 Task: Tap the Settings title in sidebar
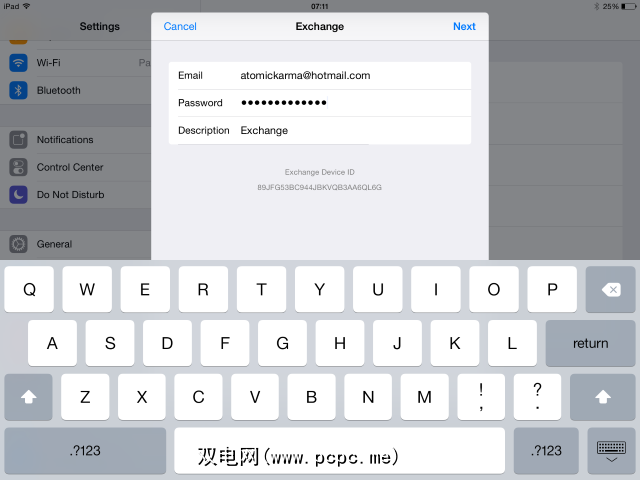[100, 27]
